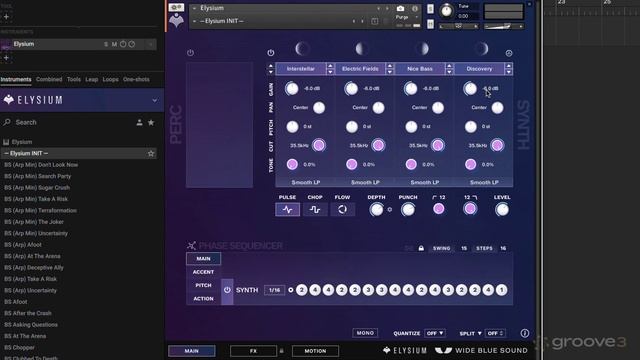This screenshot has width=640, height=360.
Task: Open the FX page at bottom
Action: (253, 351)
